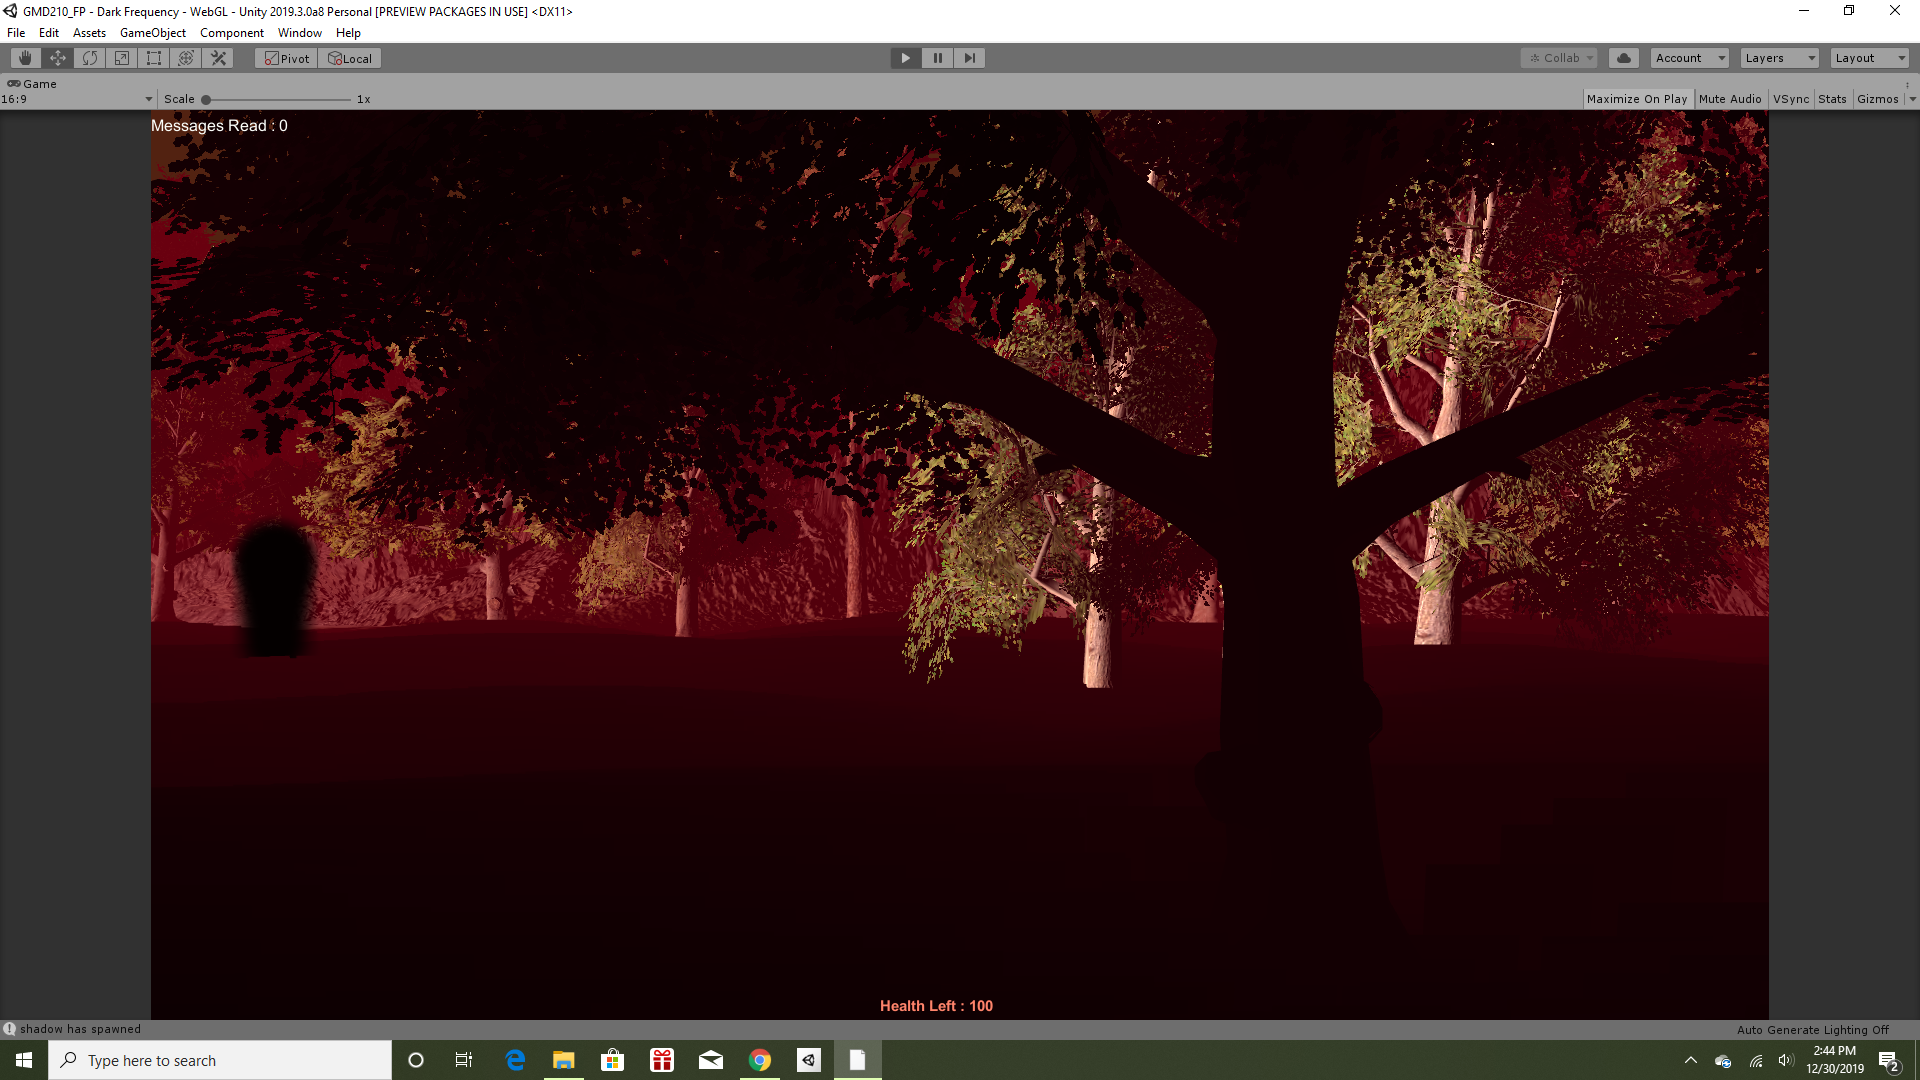Click the Step frame button
Viewport: 1920px width, 1080px height.
pyautogui.click(x=969, y=58)
